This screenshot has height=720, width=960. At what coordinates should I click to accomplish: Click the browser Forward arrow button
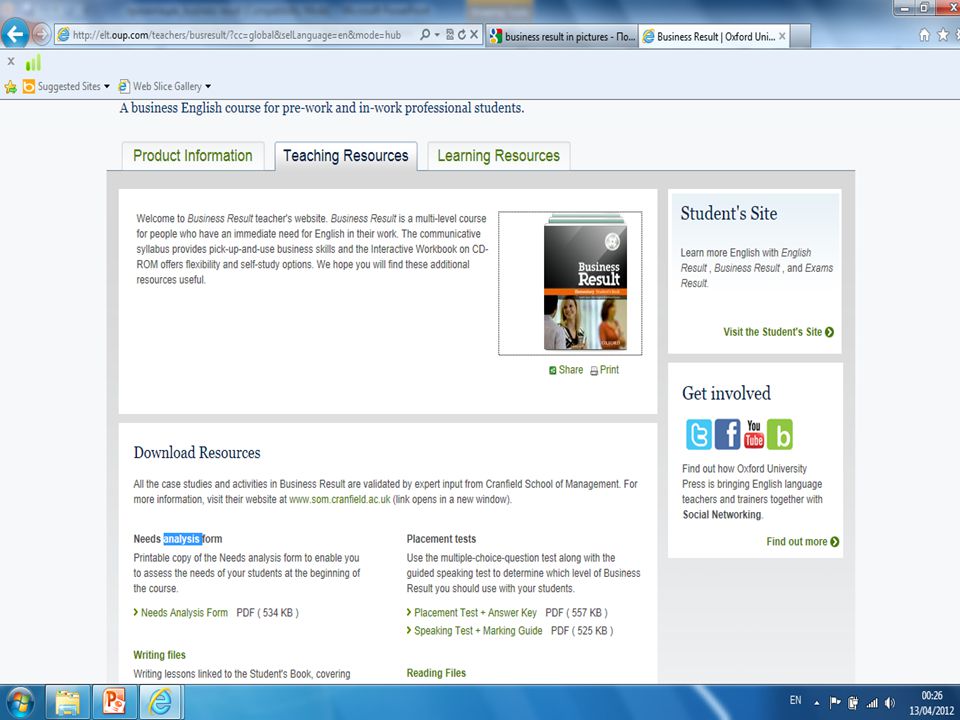41,34
